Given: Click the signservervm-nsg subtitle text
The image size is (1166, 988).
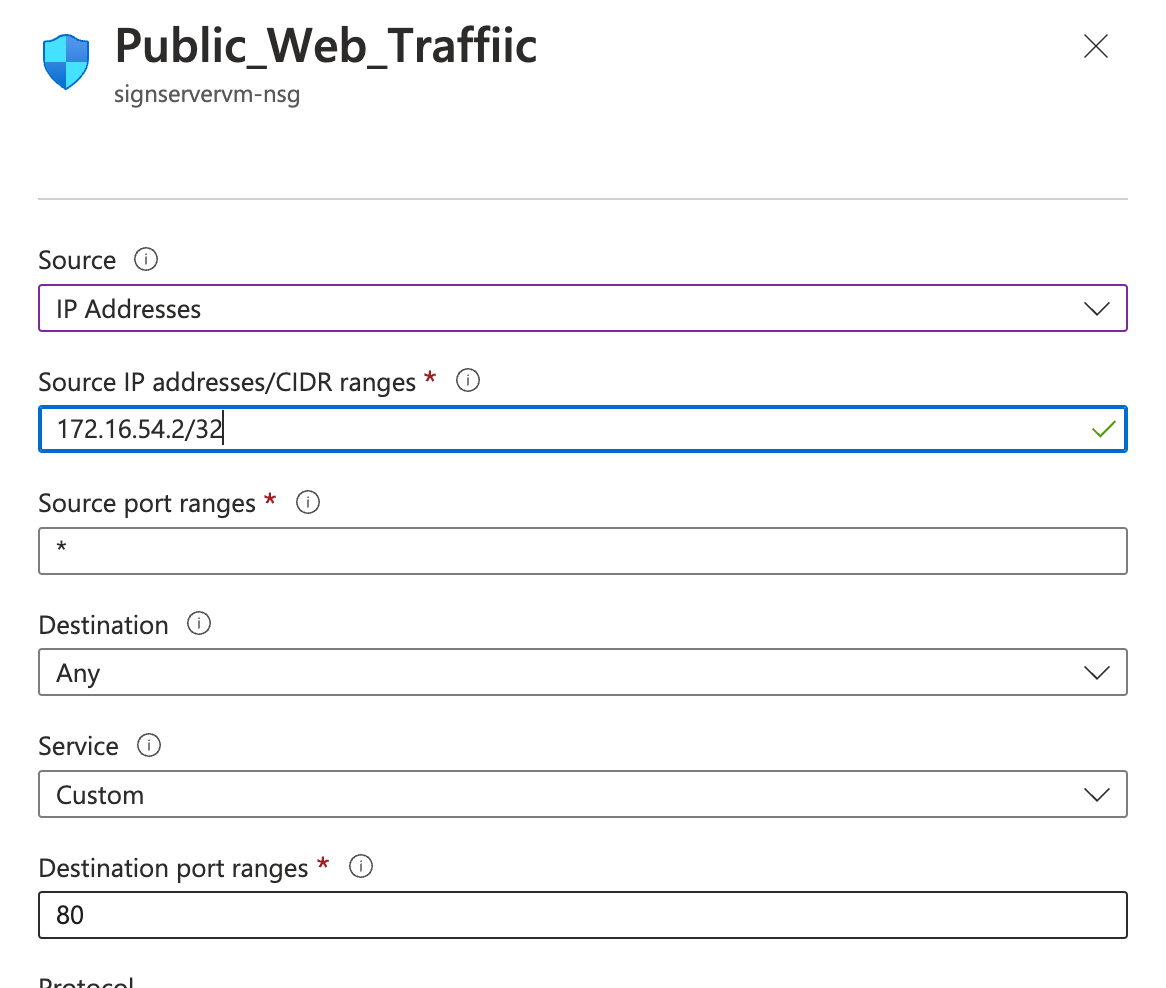Looking at the screenshot, I should tap(207, 96).
